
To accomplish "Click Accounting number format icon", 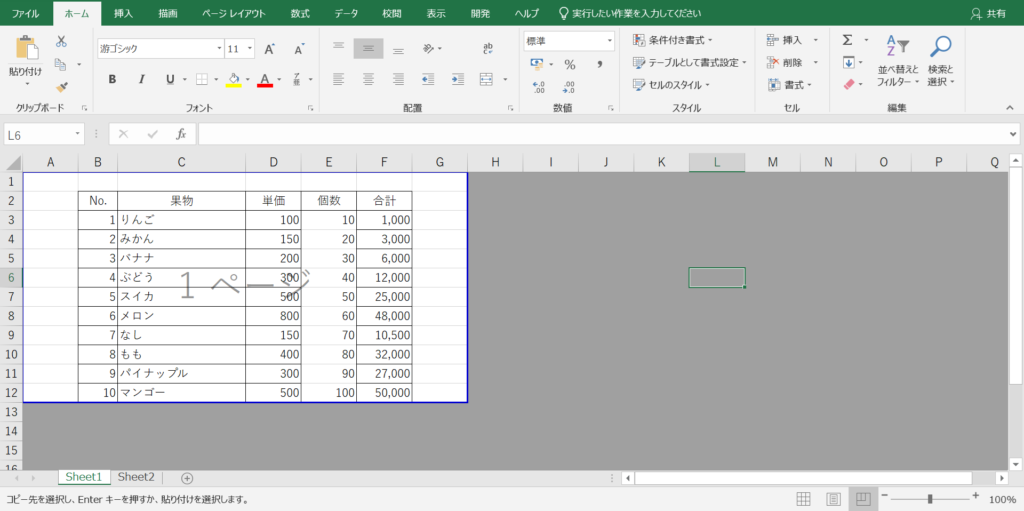I will tap(537, 64).
